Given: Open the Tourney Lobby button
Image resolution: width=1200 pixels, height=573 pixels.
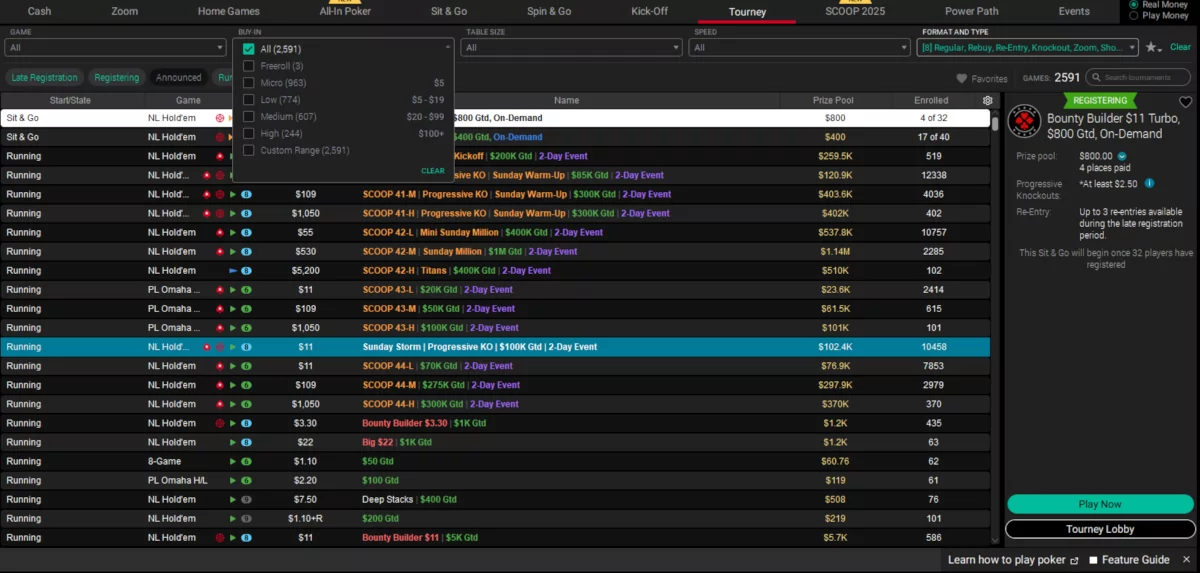Looking at the screenshot, I should pos(1100,529).
